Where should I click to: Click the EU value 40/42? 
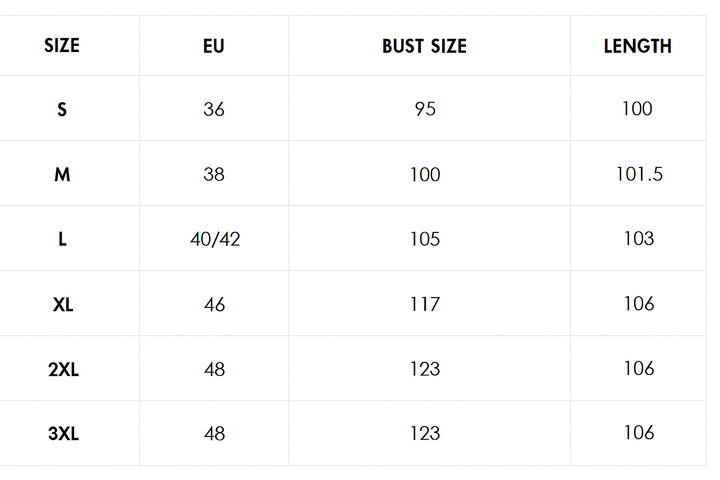(x=215, y=239)
